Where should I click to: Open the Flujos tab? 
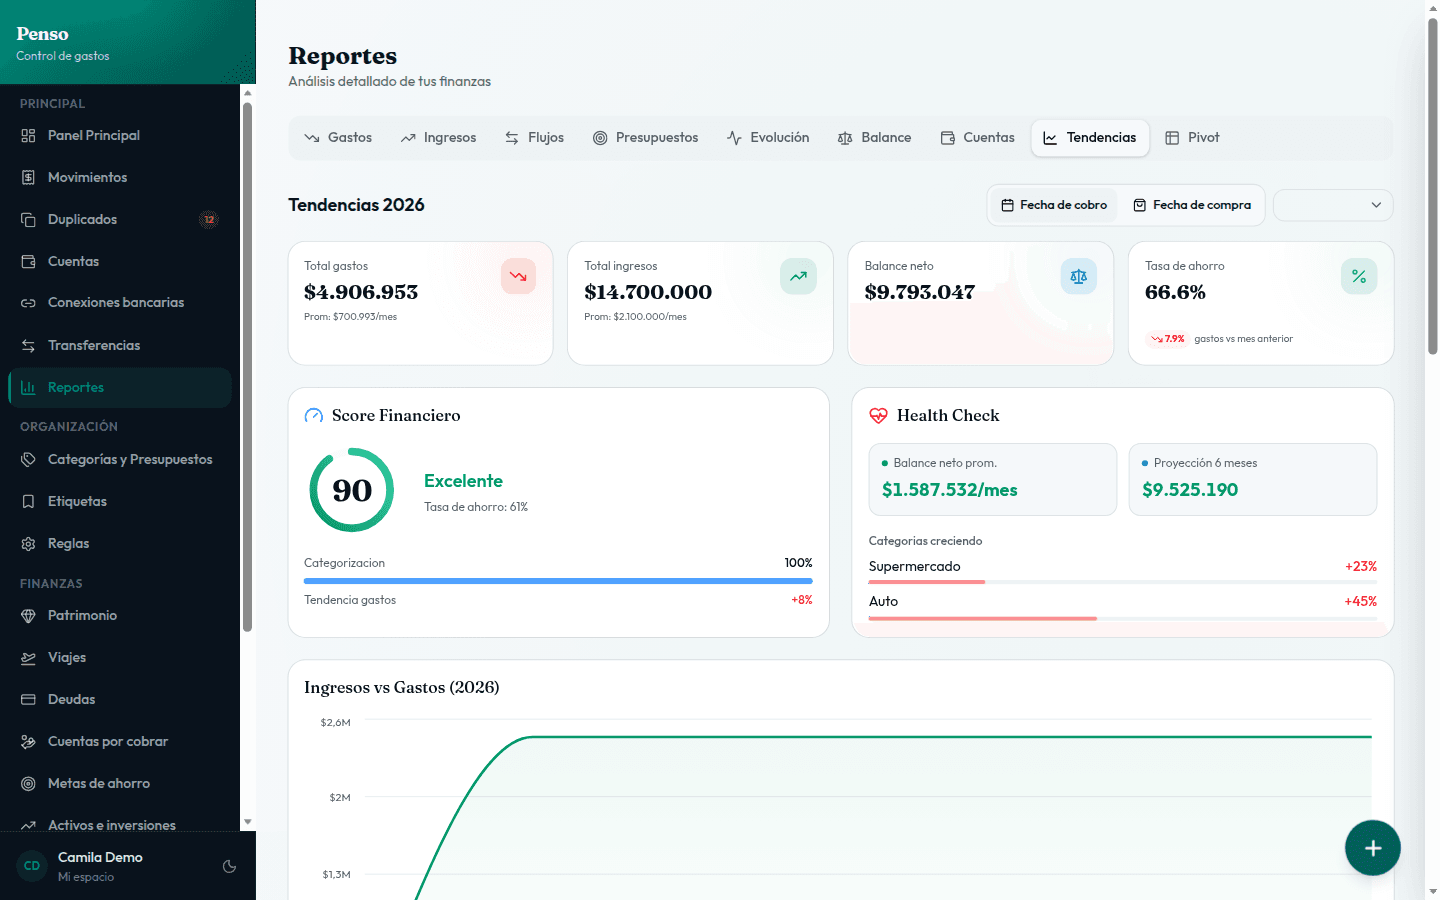[x=534, y=138]
